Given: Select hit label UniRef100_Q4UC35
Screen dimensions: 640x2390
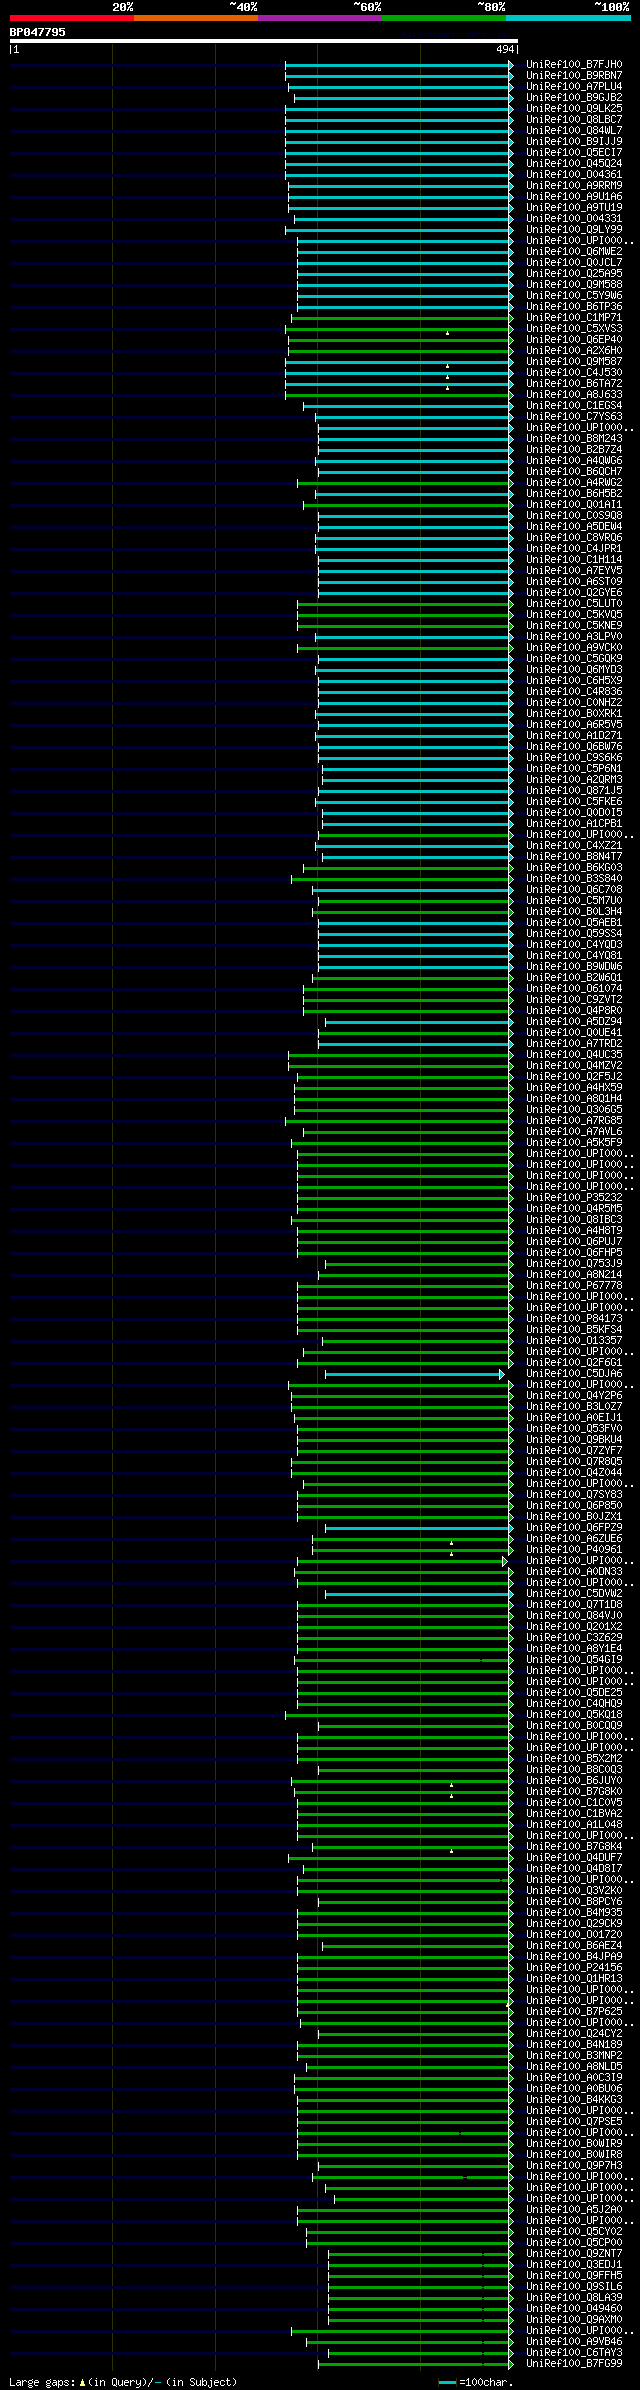Looking at the screenshot, I should point(574,1055).
